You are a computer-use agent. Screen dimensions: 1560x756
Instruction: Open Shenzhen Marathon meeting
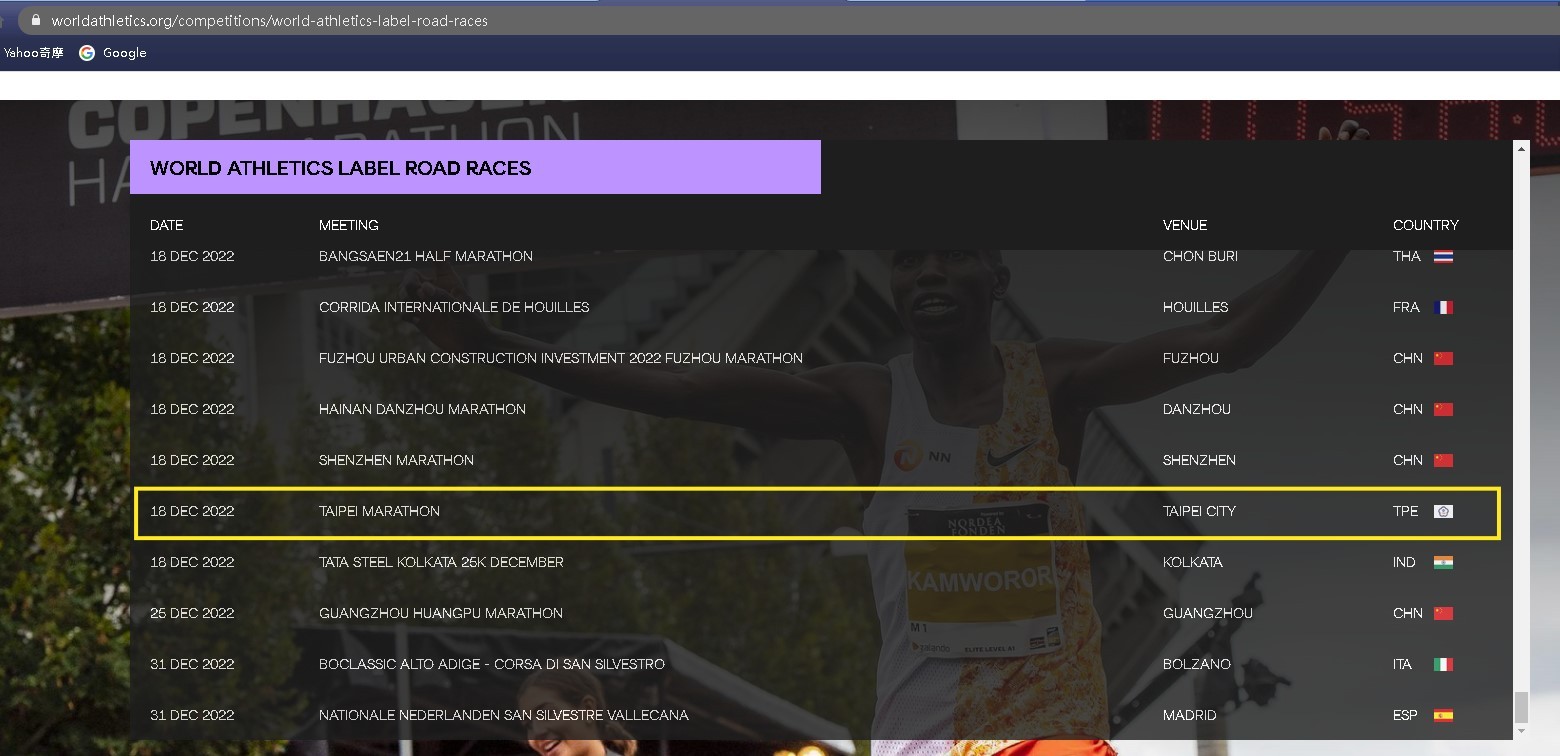coord(397,460)
